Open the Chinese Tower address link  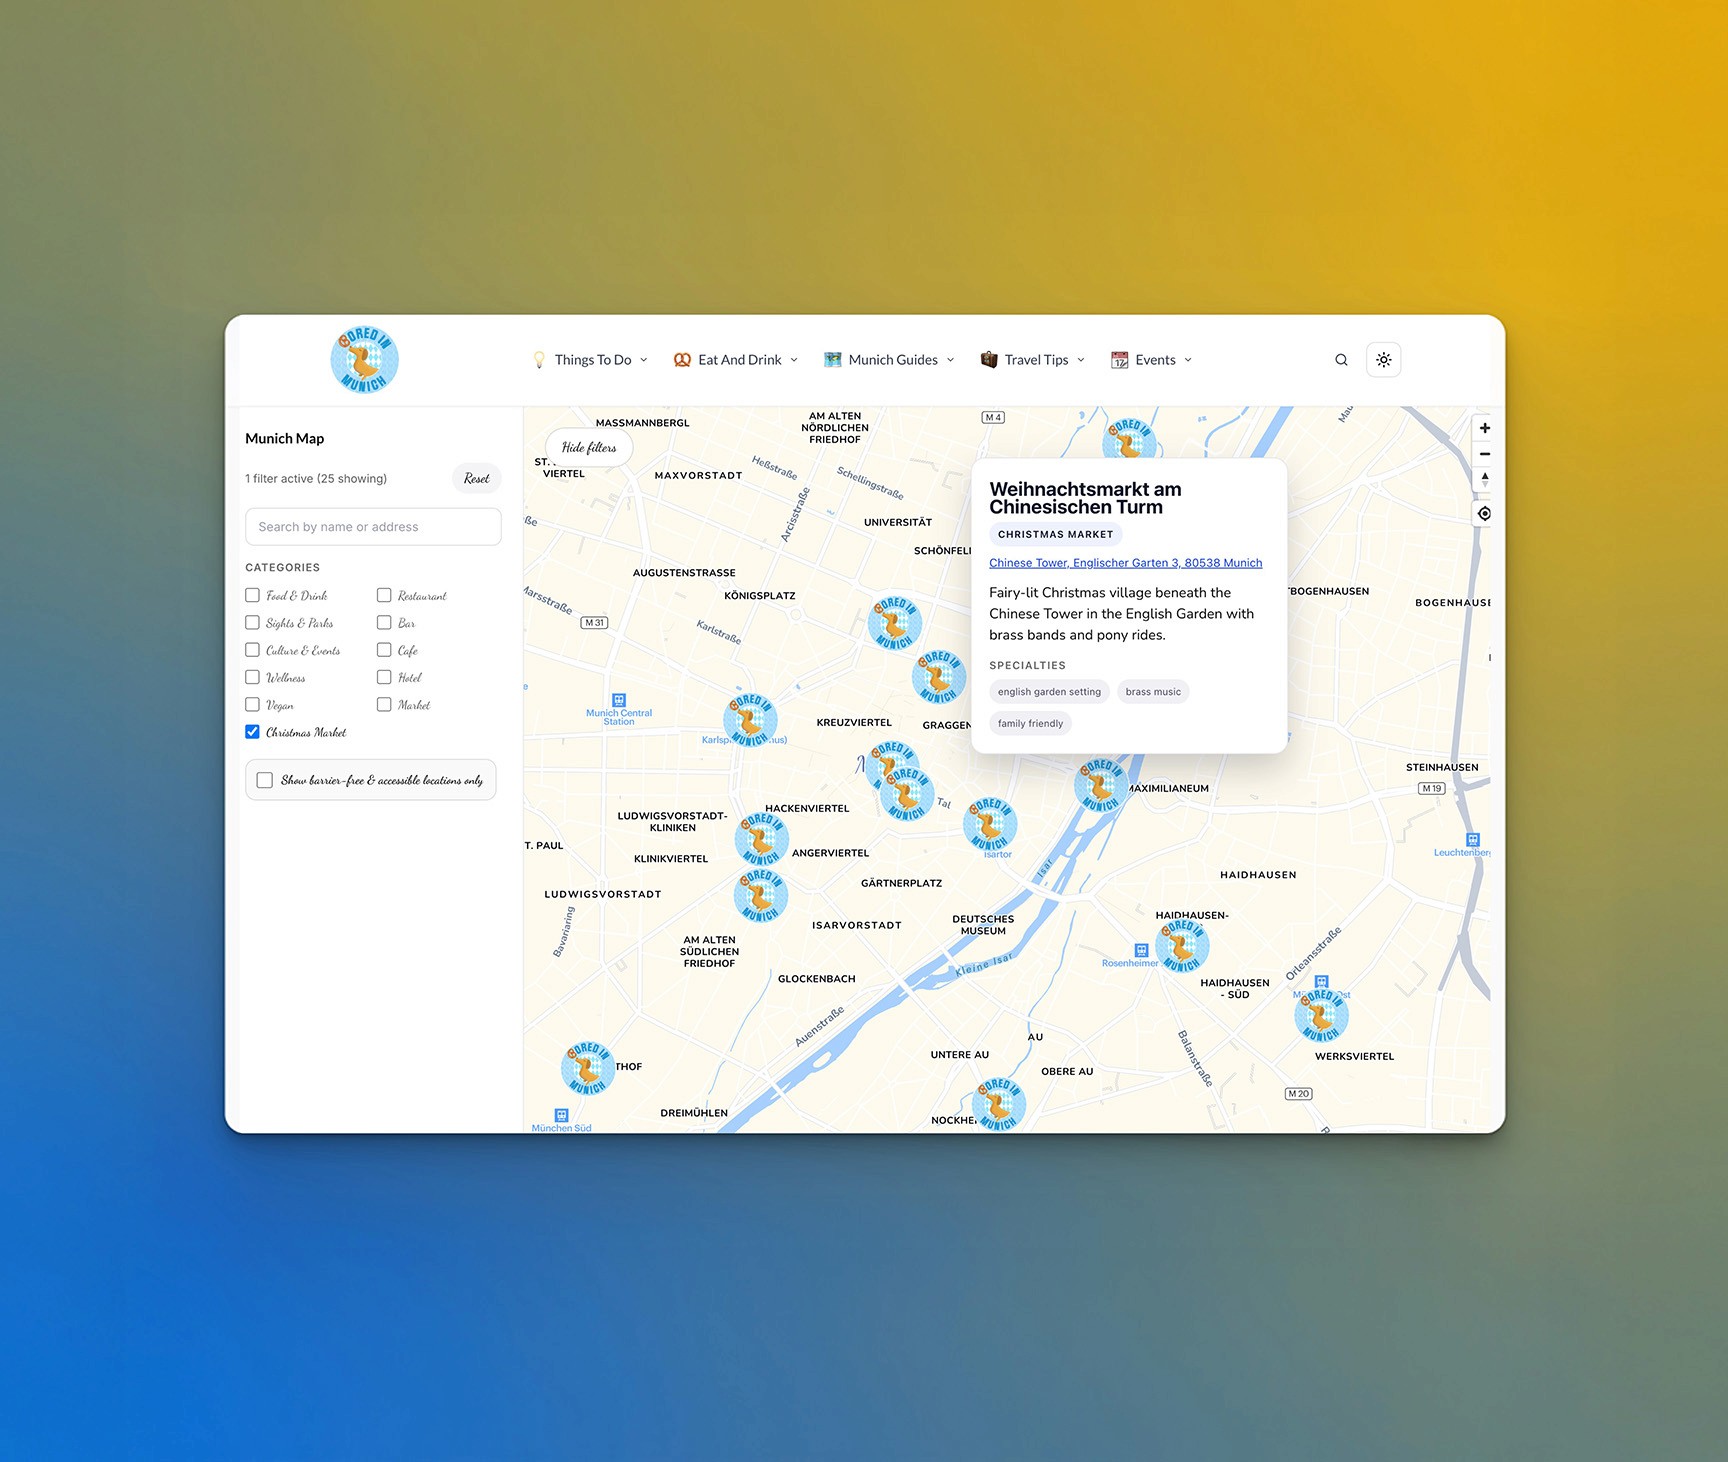1126,563
